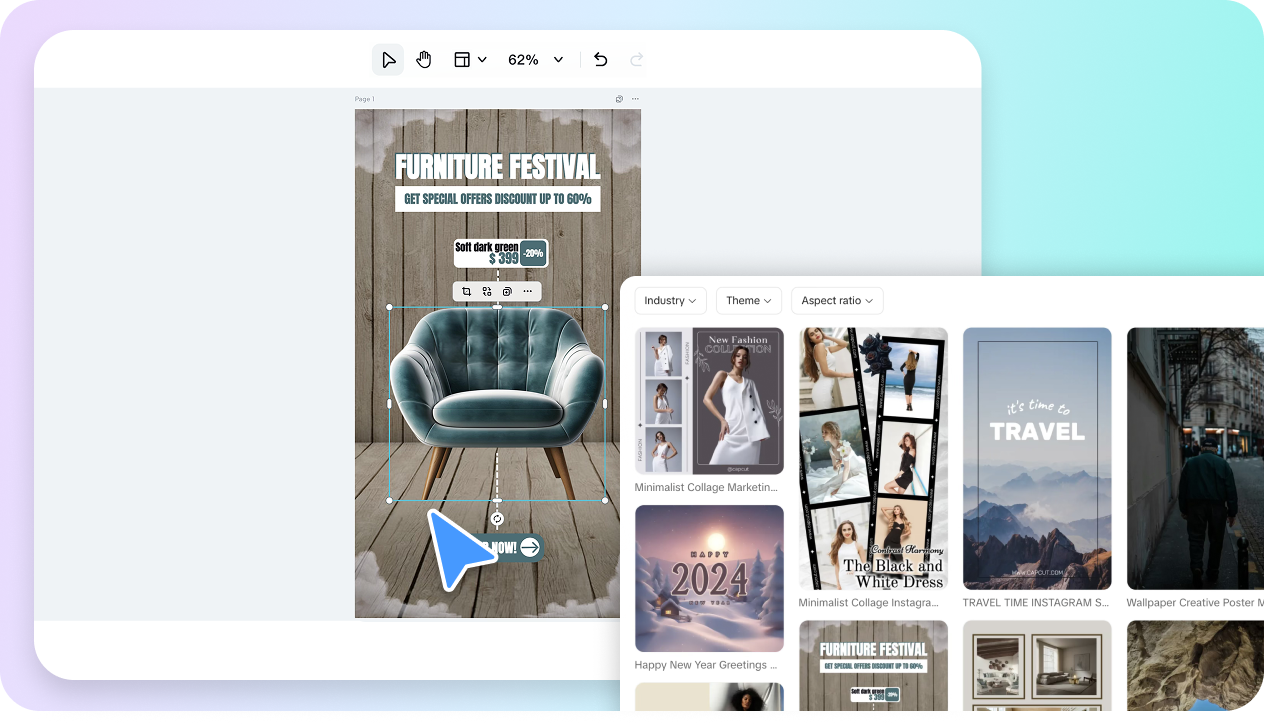Screen dimensions: 1264x724
Task: Open the Wallpaper Creative Poster template
Action: pyautogui.click(x=1195, y=458)
